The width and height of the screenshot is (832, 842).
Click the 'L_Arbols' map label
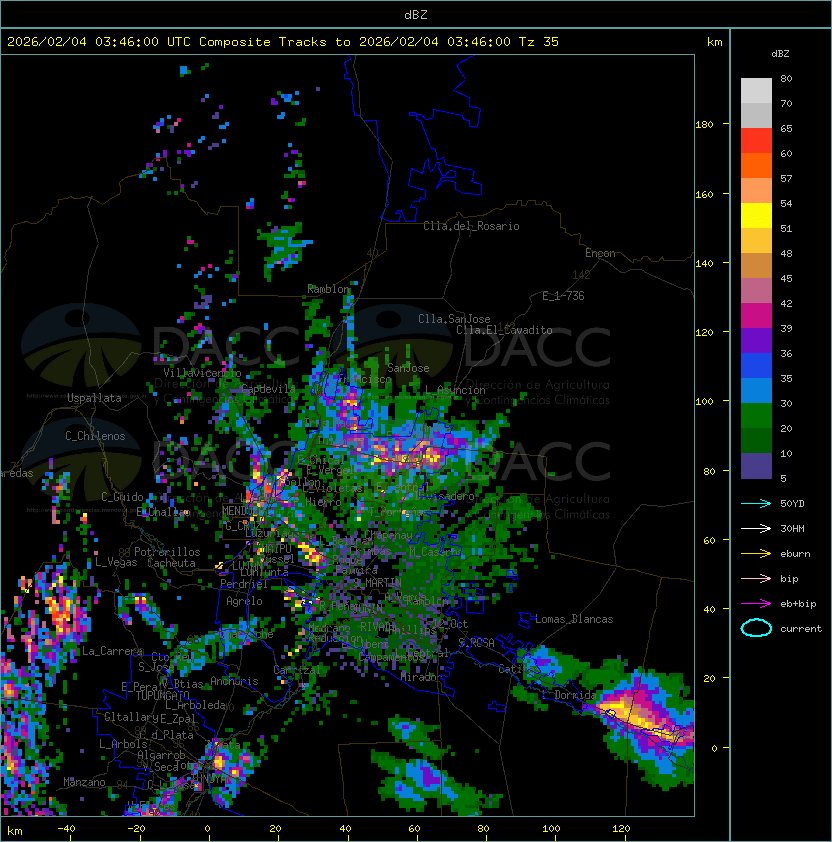(124, 744)
